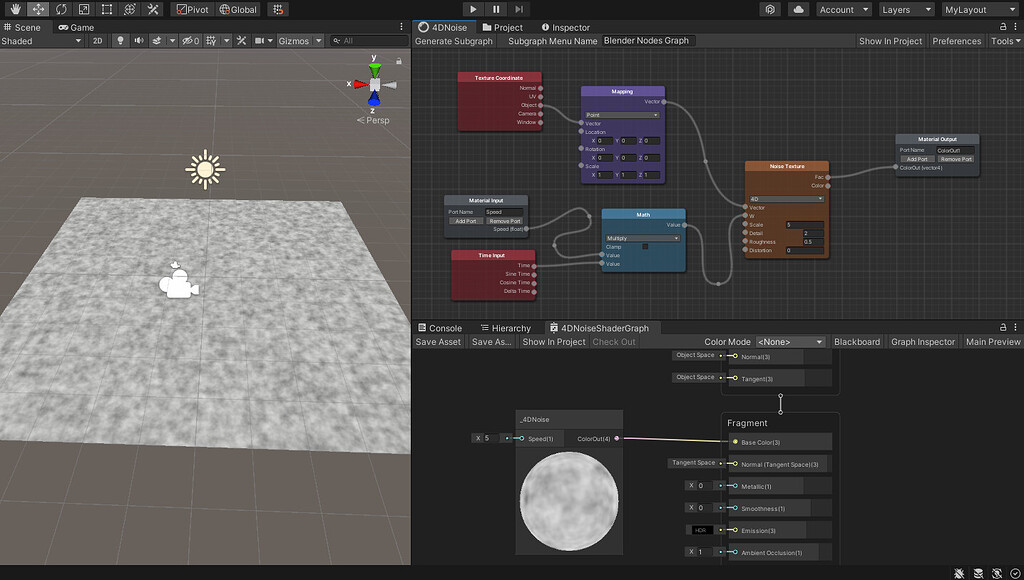This screenshot has width=1024, height=580.
Task: Toggle 2D view mode in Scene
Action: pos(97,41)
